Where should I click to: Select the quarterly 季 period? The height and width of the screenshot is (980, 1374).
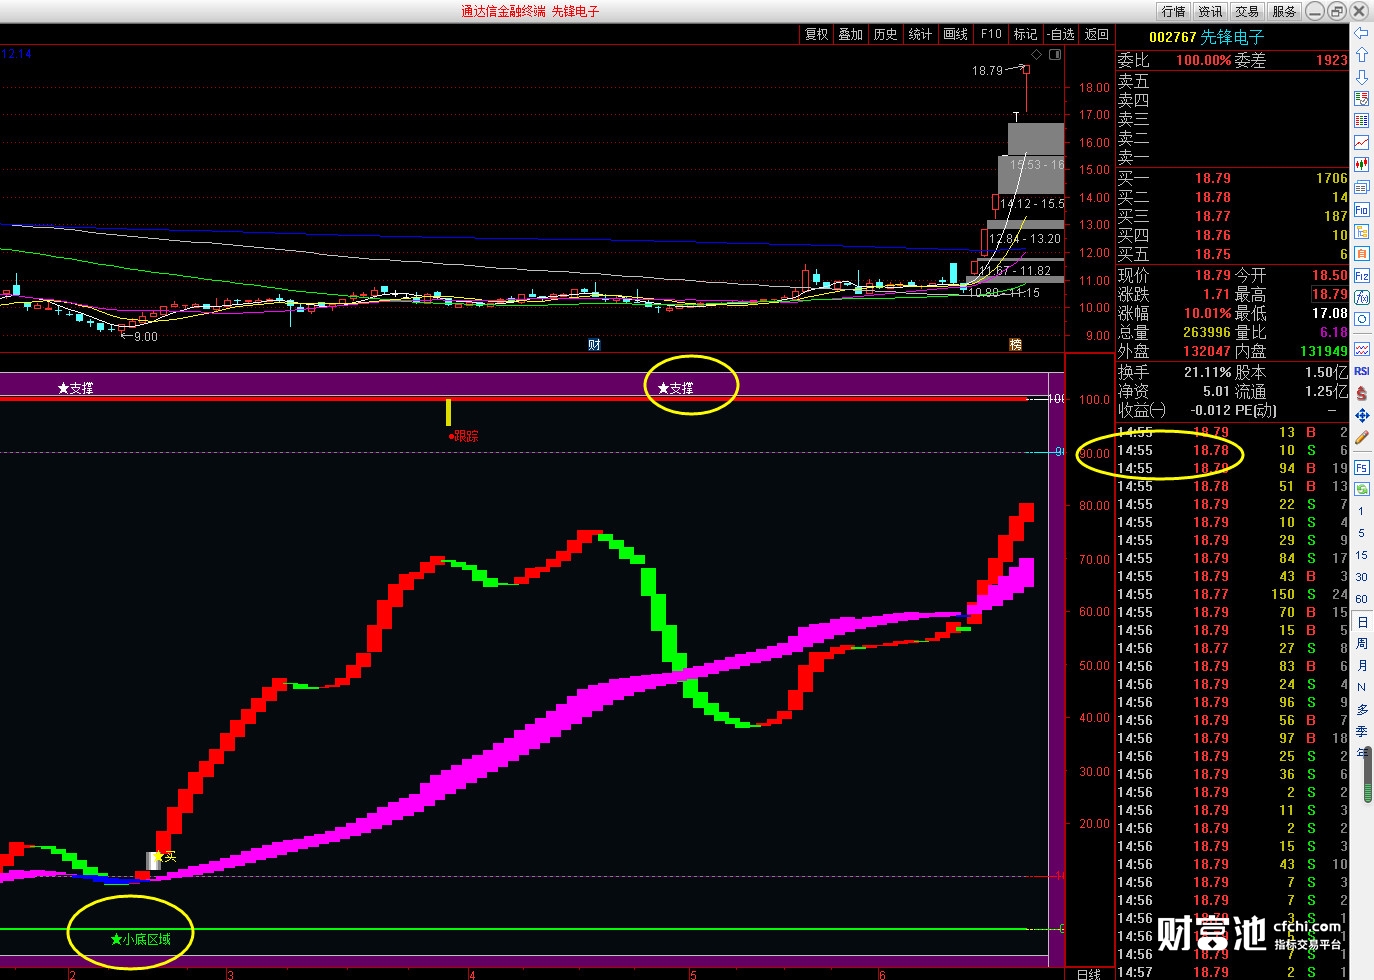pyautogui.click(x=1361, y=731)
